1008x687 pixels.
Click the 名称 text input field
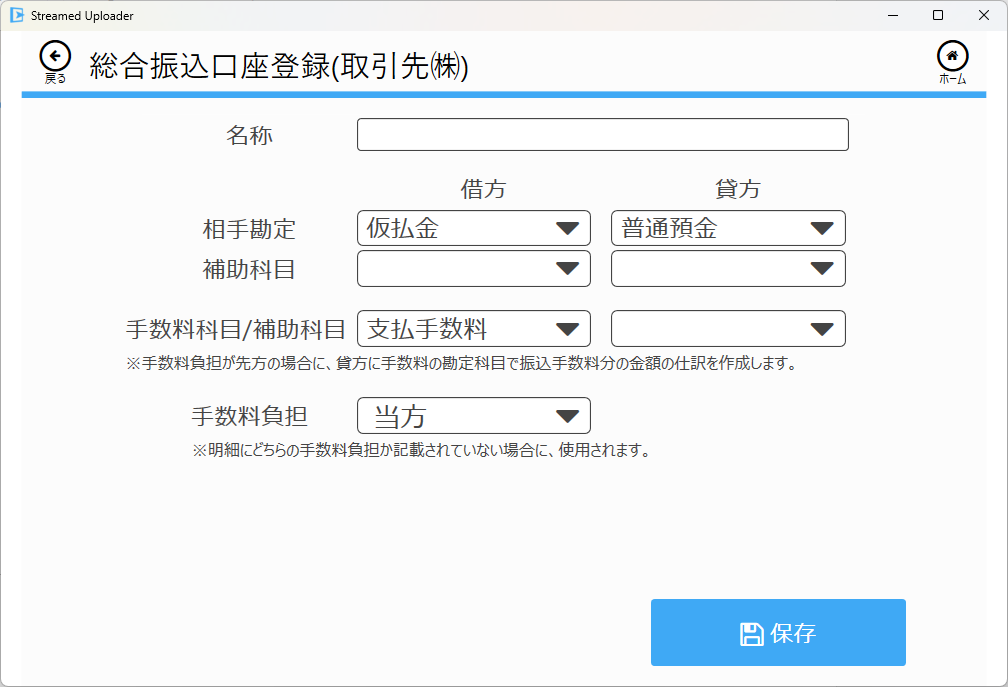pyautogui.click(x=602, y=135)
